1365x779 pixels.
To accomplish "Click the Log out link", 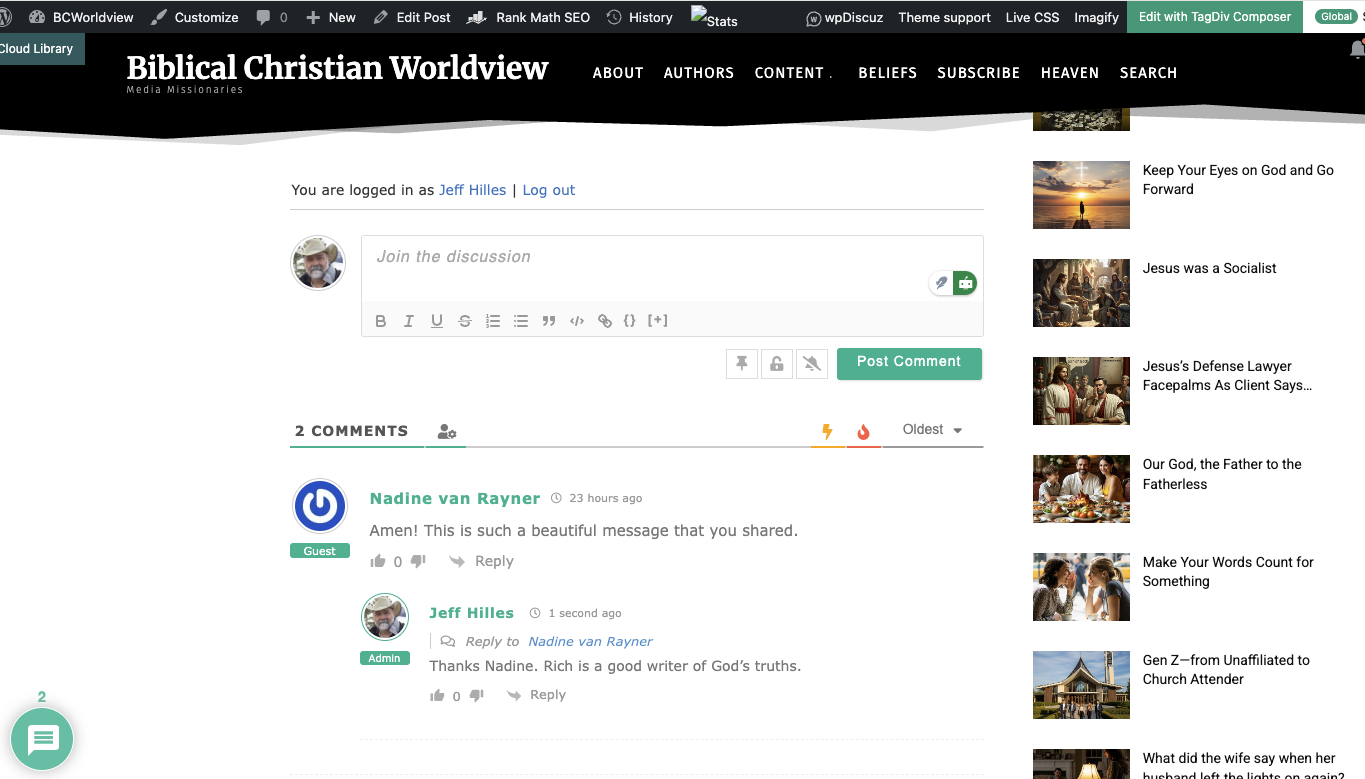I will [x=549, y=190].
